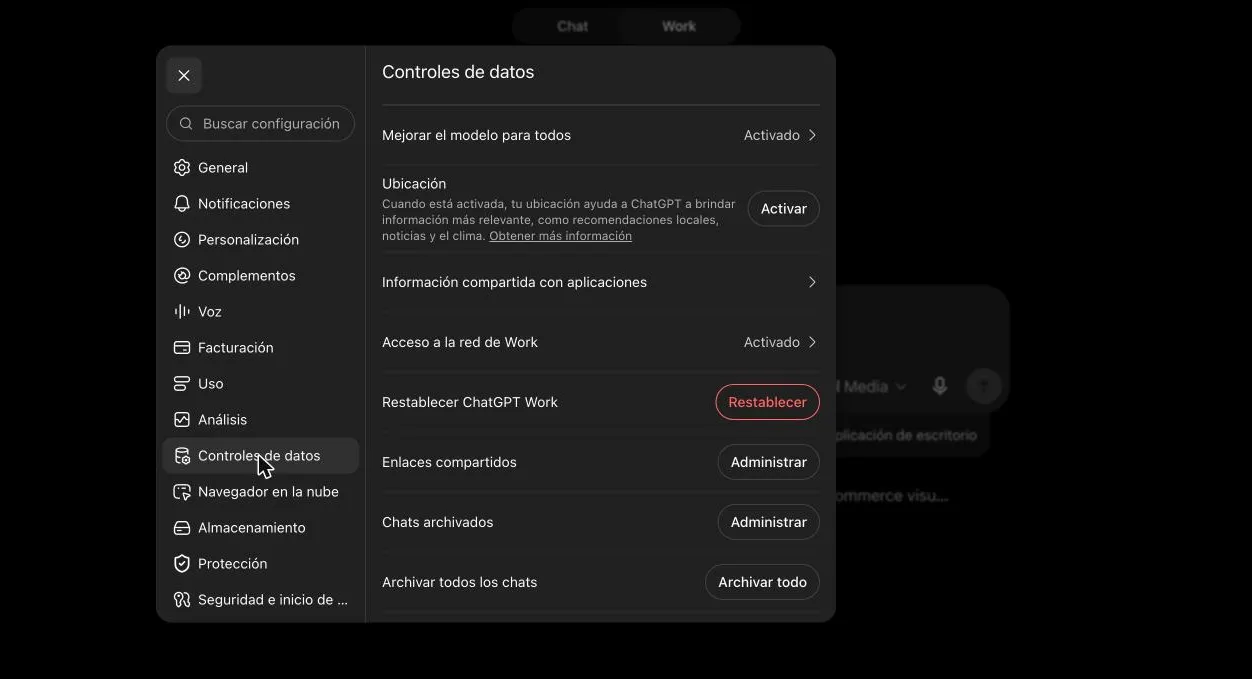Image resolution: width=1252 pixels, height=679 pixels.
Task: Click Activado next to Acceso a la red
Action: tap(771, 342)
